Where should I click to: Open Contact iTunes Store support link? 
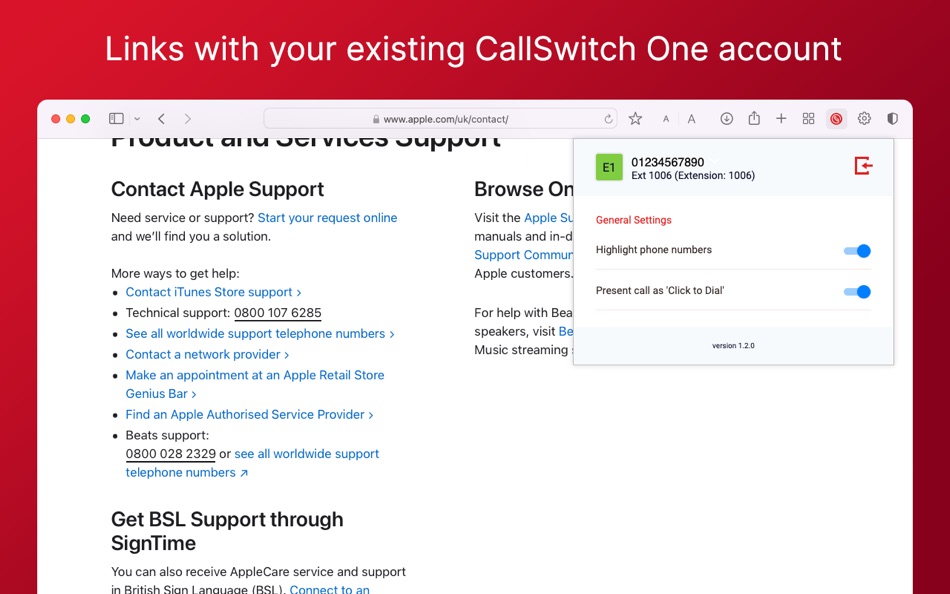(x=213, y=292)
